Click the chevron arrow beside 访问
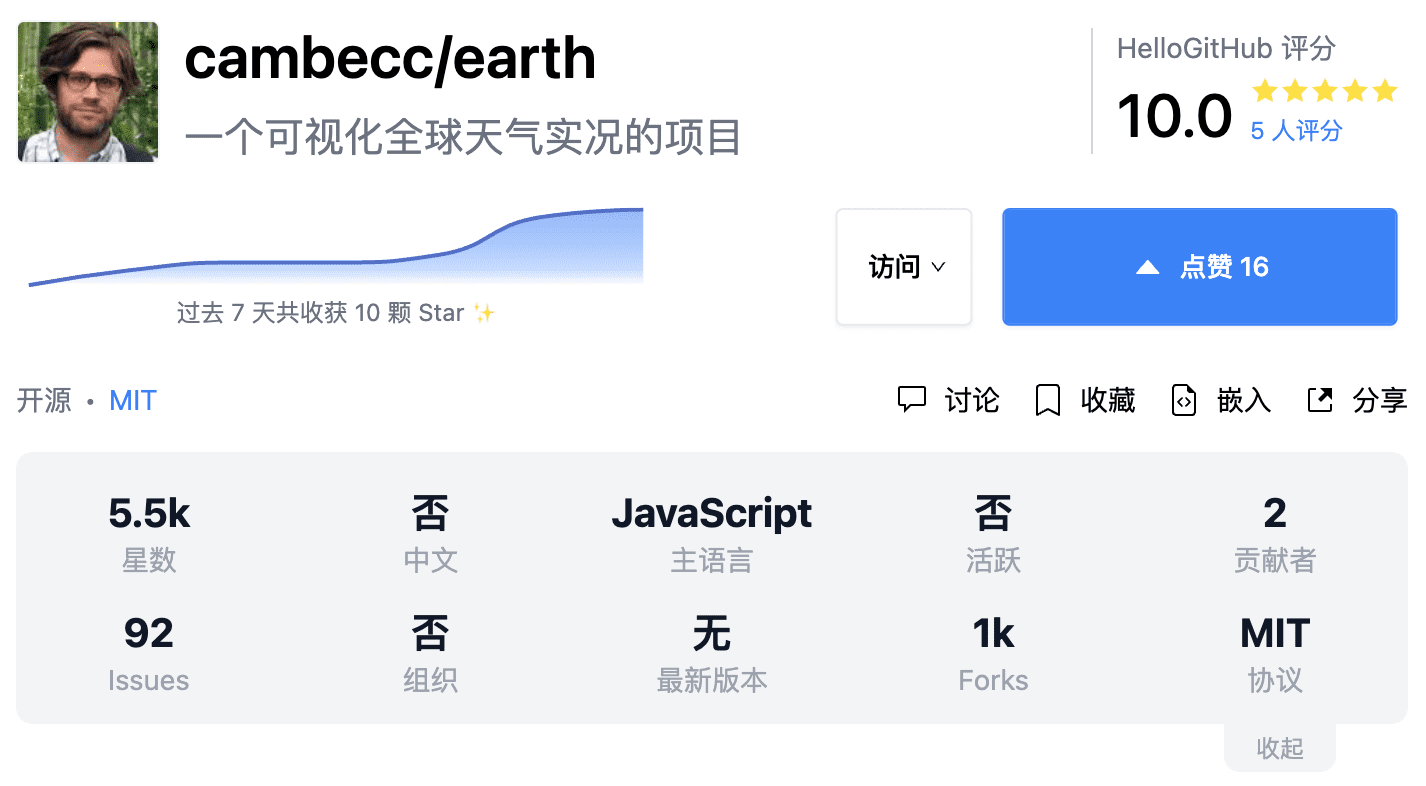The height and width of the screenshot is (786, 1426). 938,267
